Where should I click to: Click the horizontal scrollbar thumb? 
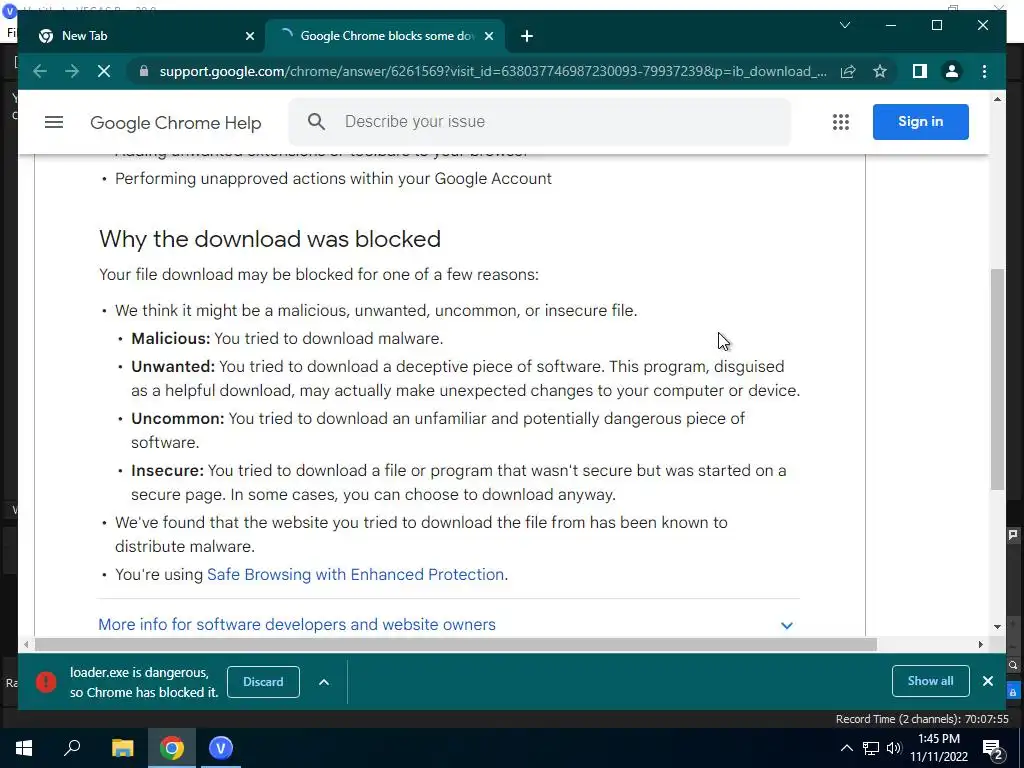pyautogui.click(x=455, y=645)
